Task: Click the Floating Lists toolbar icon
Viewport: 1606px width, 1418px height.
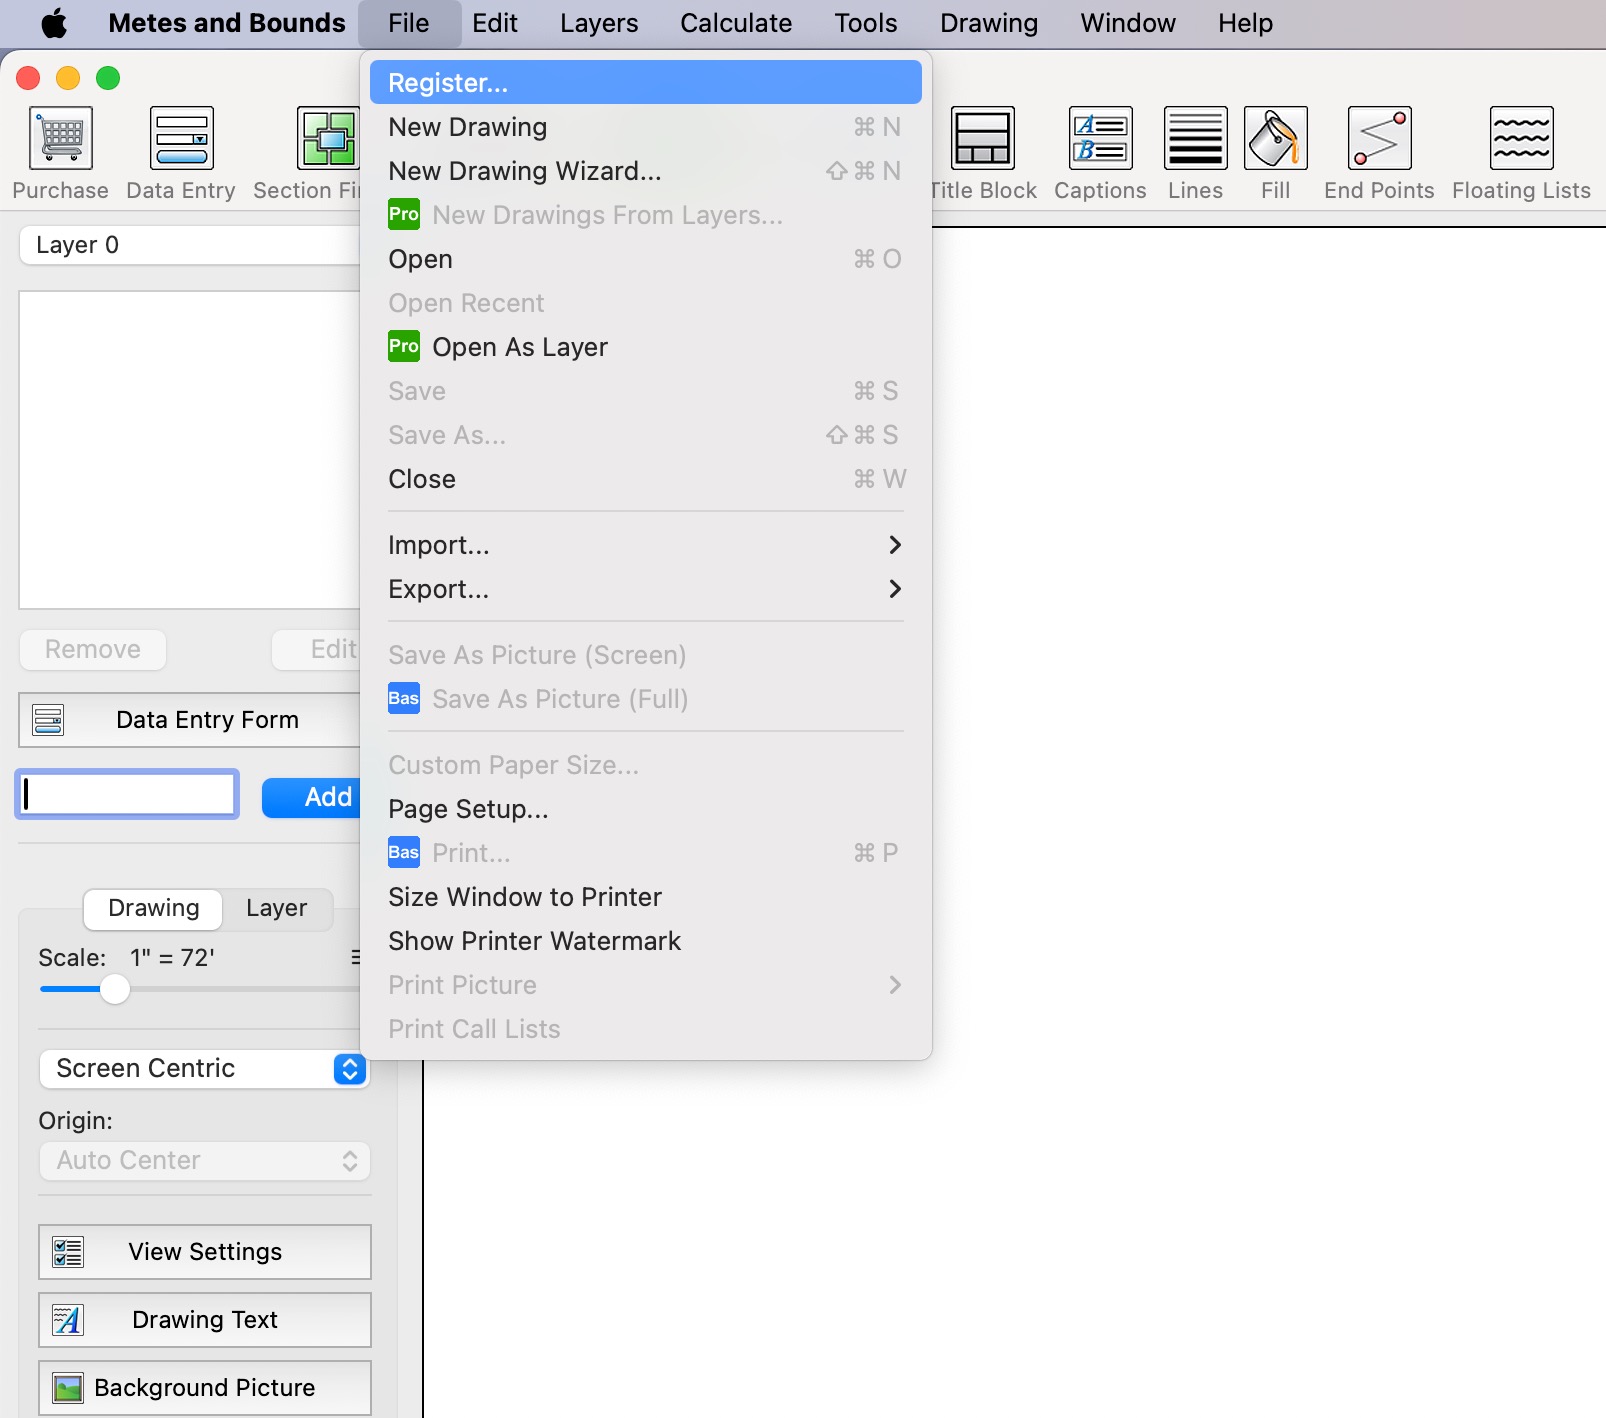Action: tap(1521, 139)
